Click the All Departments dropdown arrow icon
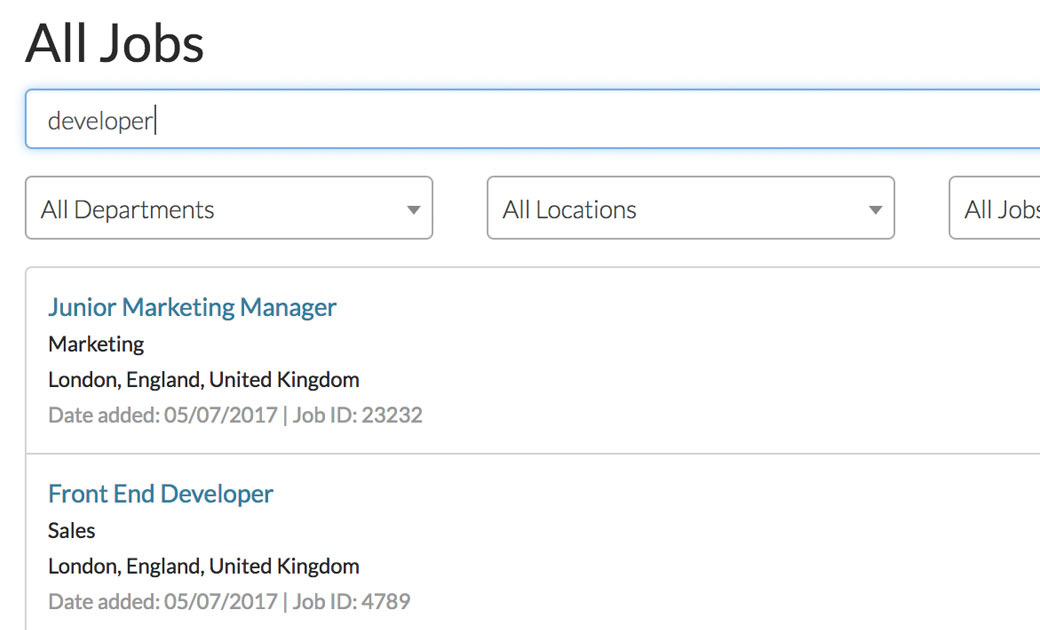 pyautogui.click(x=413, y=210)
